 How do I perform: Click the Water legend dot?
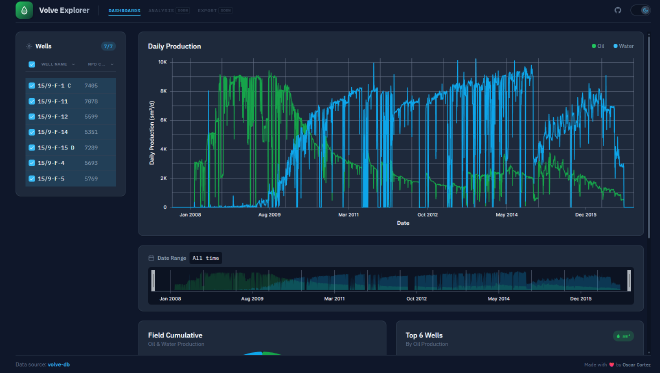coord(615,46)
